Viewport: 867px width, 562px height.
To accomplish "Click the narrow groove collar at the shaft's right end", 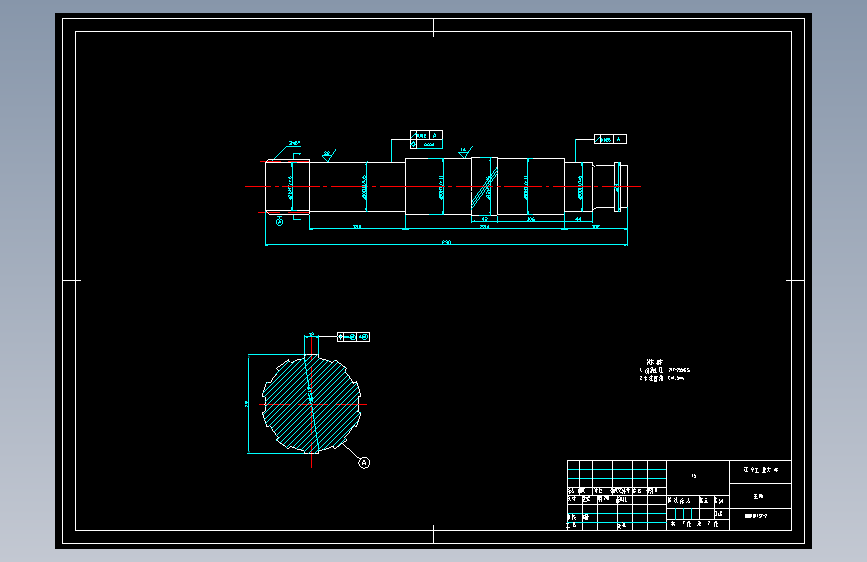I will [618, 186].
